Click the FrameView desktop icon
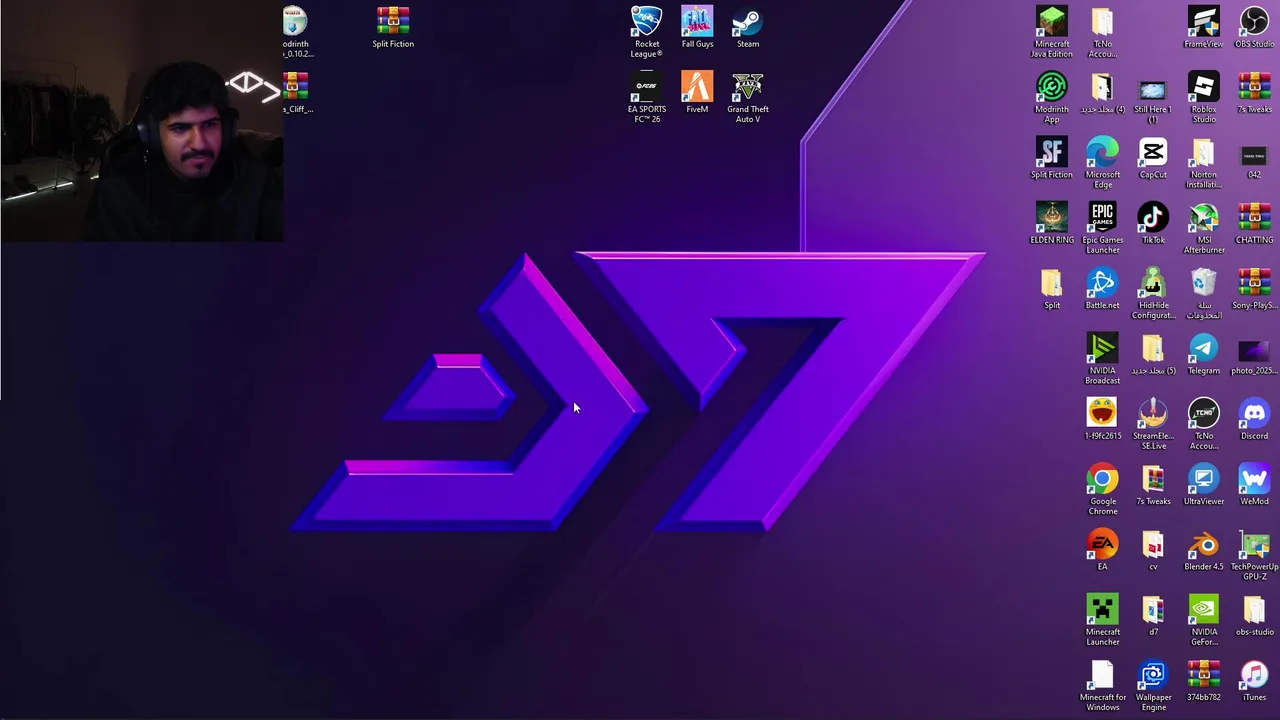The height and width of the screenshot is (720, 1280). point(1203,27)
